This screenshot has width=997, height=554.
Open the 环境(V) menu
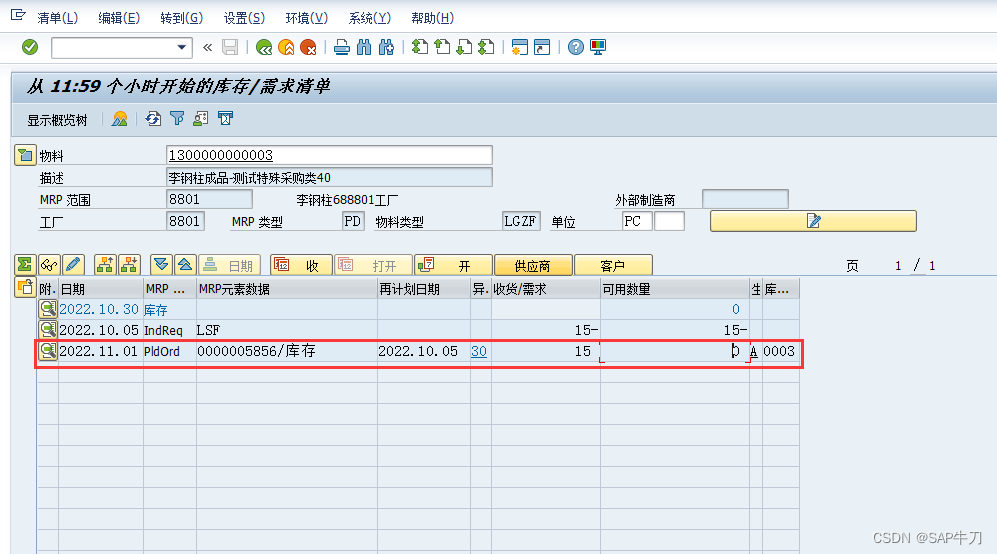306,18
